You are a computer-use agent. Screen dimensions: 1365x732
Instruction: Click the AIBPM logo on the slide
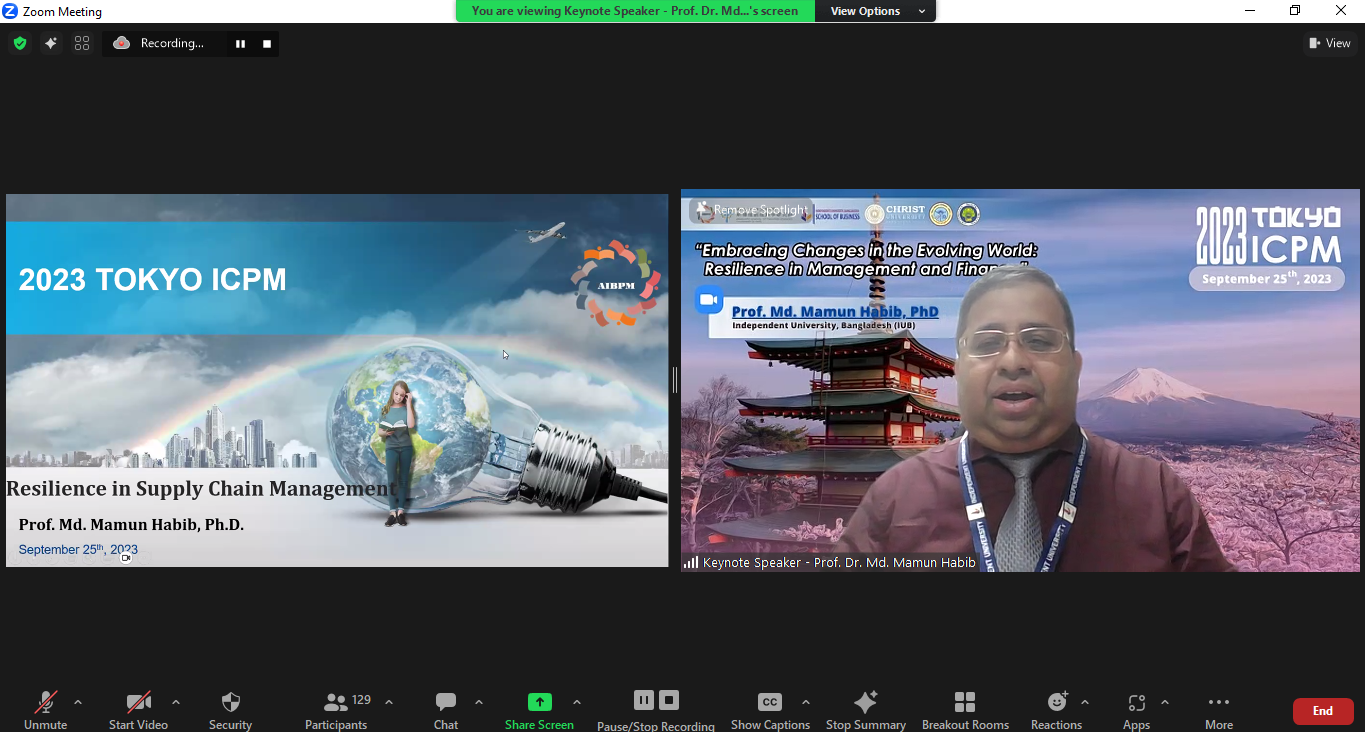point(616,283)
